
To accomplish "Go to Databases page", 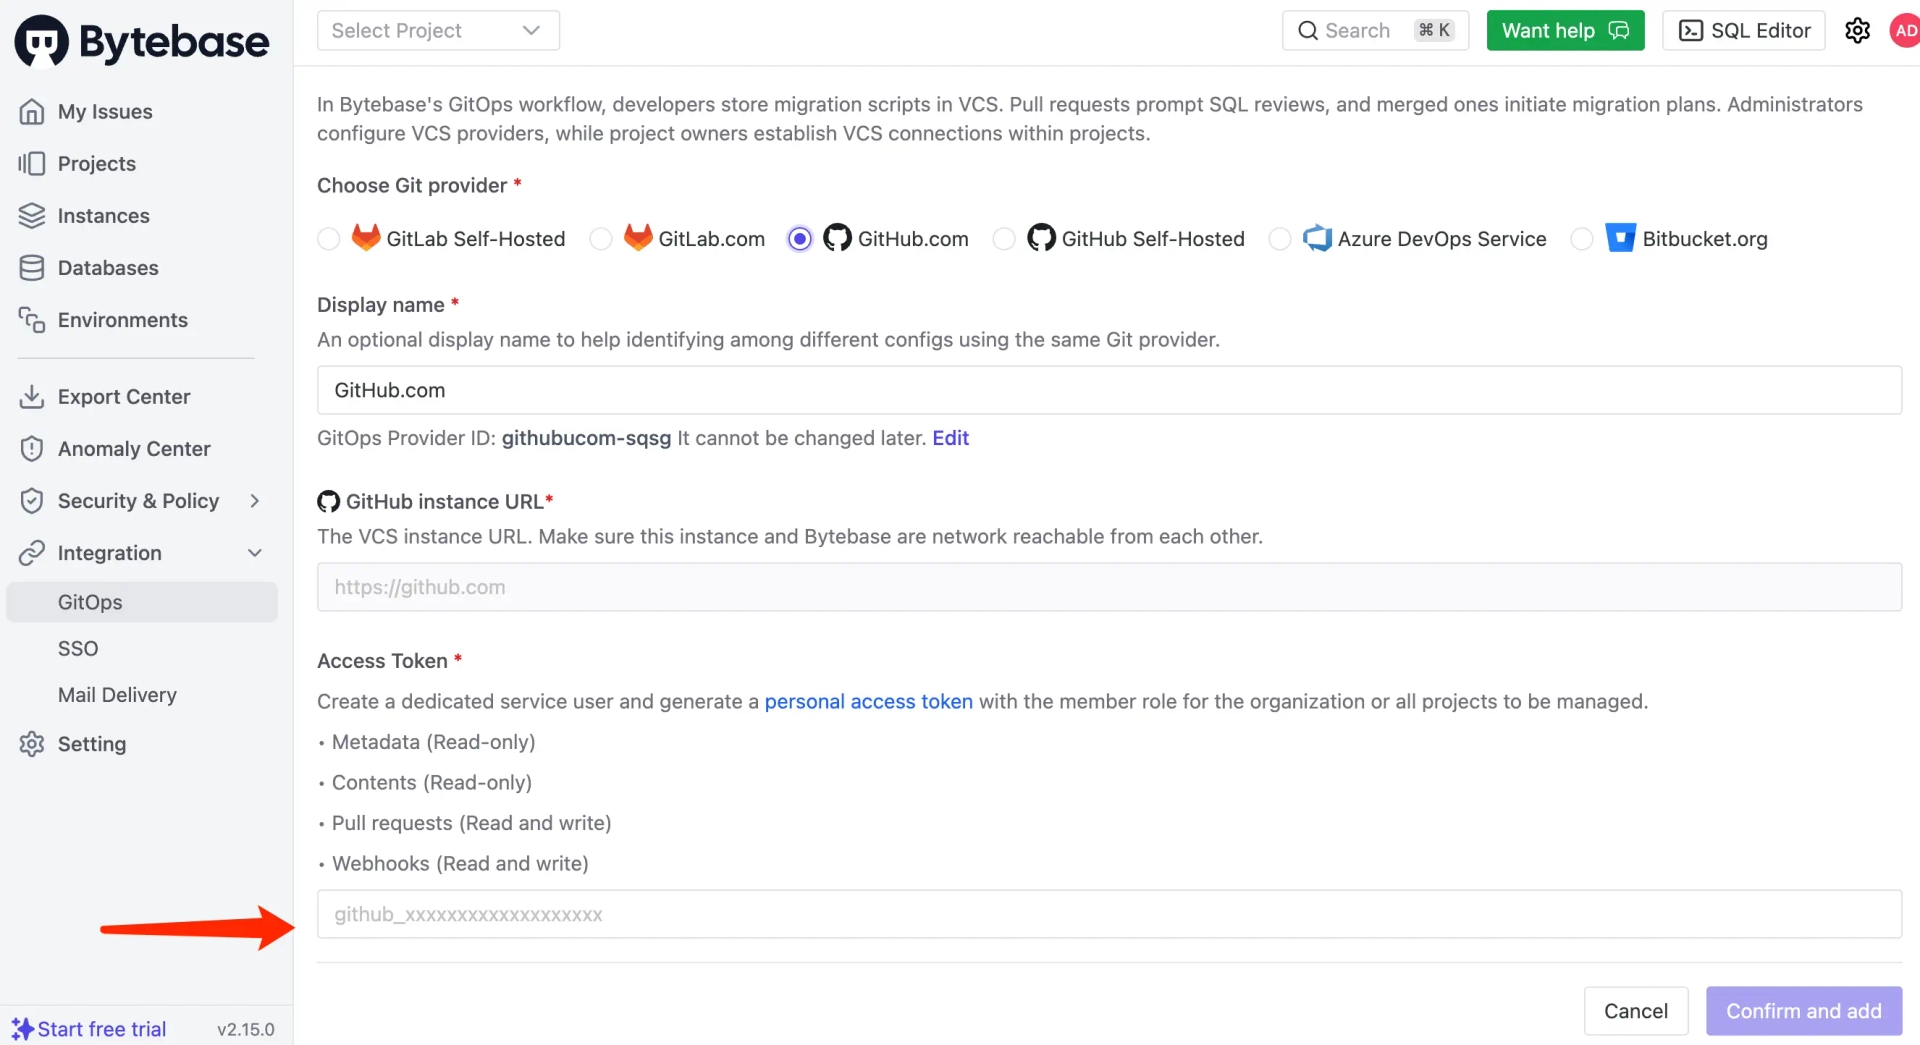I will (x=108, y=268).
